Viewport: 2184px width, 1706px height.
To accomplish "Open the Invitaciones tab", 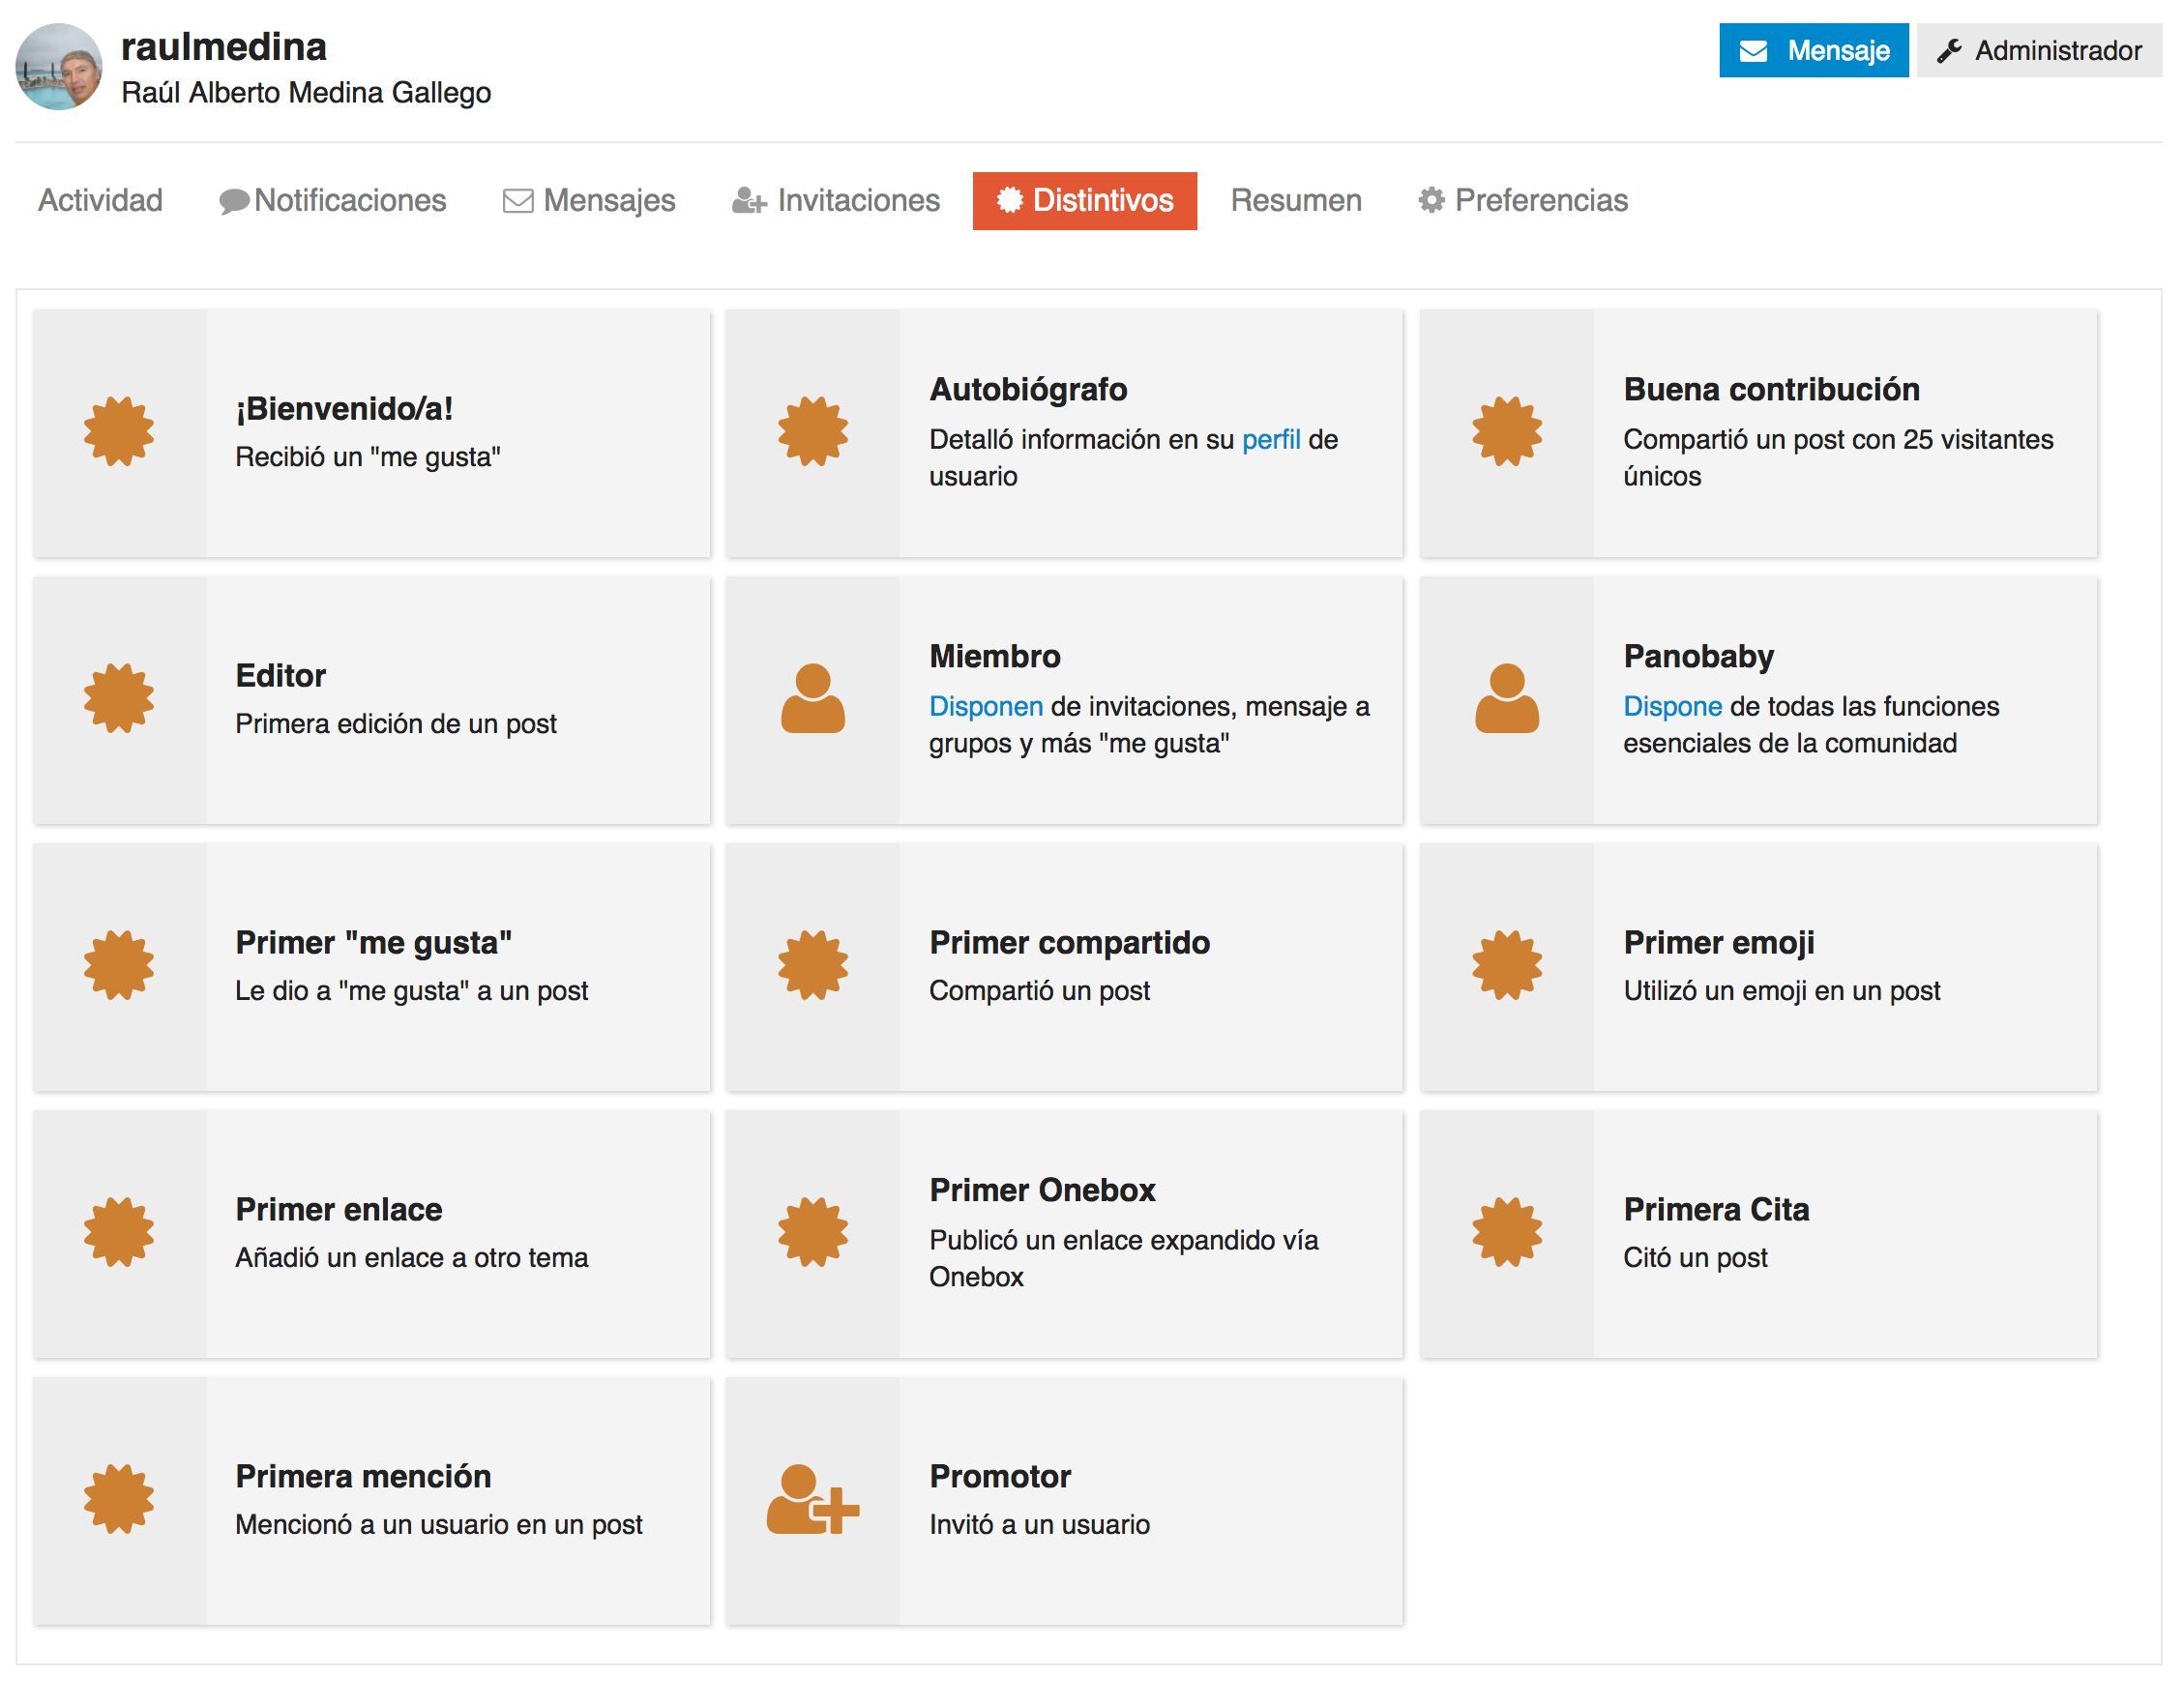I will [x=836, y=201].
